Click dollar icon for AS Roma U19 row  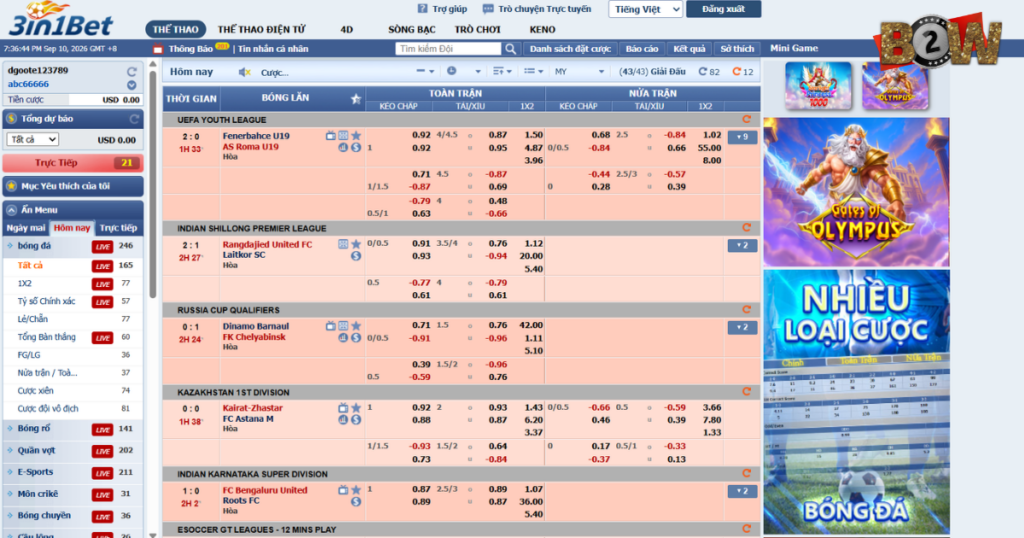(356, 148)
